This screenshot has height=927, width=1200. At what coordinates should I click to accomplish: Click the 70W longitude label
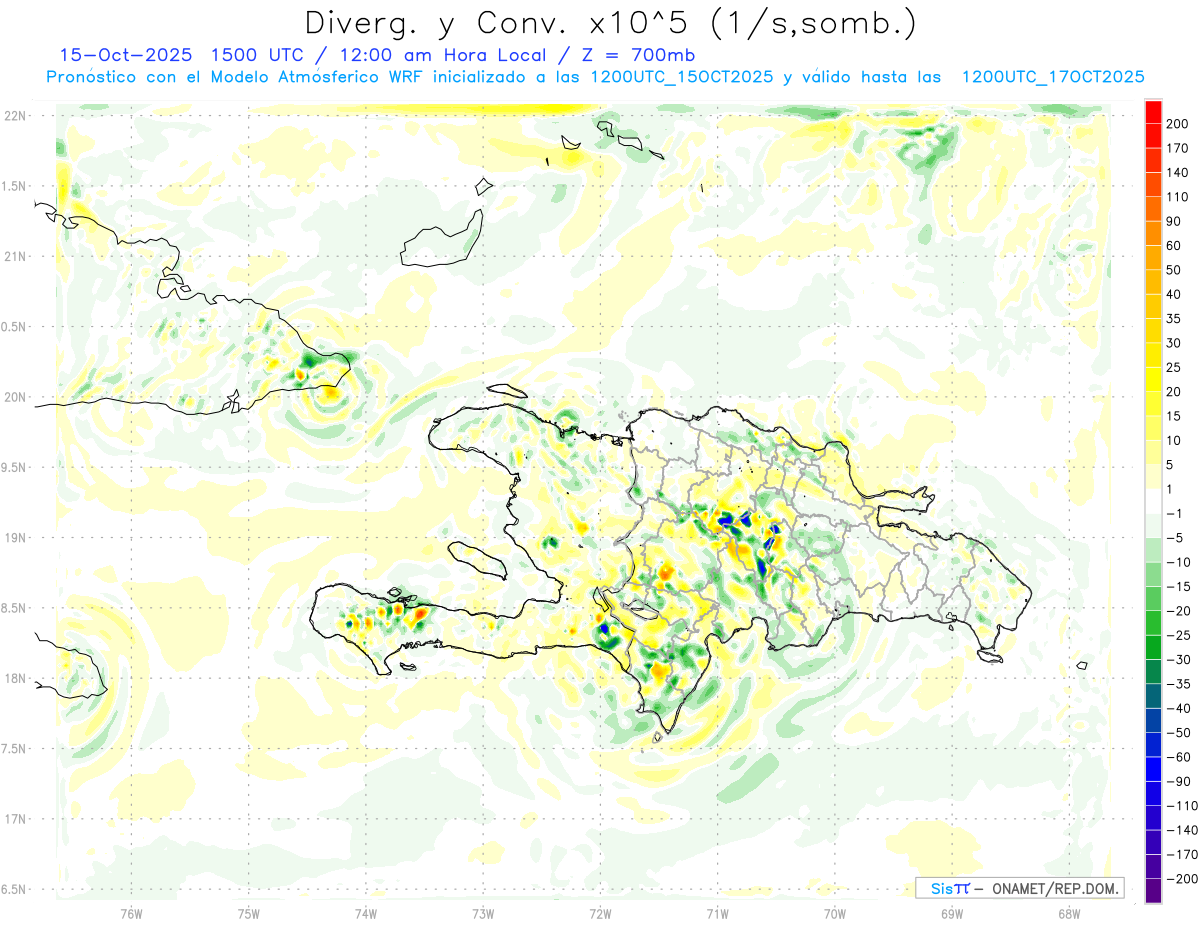[835, 913]
